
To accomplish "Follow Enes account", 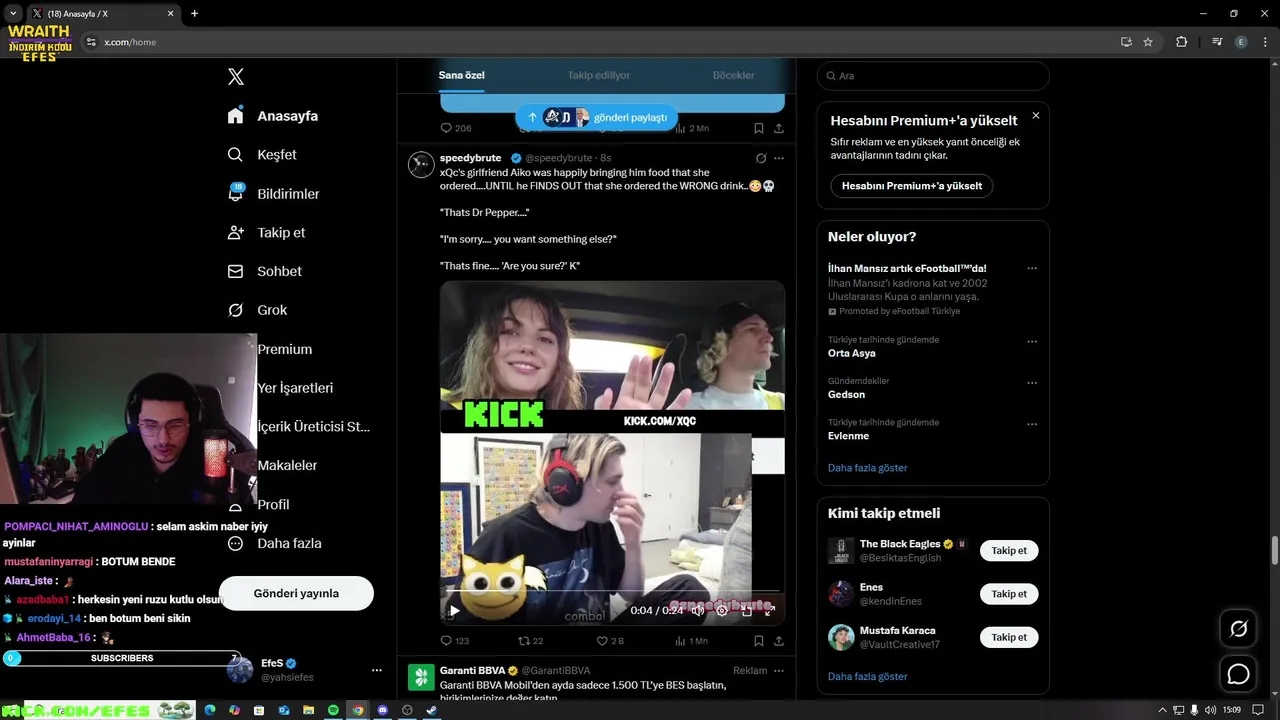I will click(x=1009, y=594).
